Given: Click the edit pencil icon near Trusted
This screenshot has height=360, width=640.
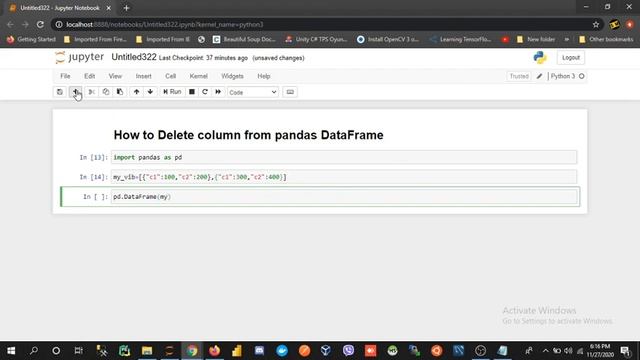Looking at the screenshot, I should click(539, 76).
